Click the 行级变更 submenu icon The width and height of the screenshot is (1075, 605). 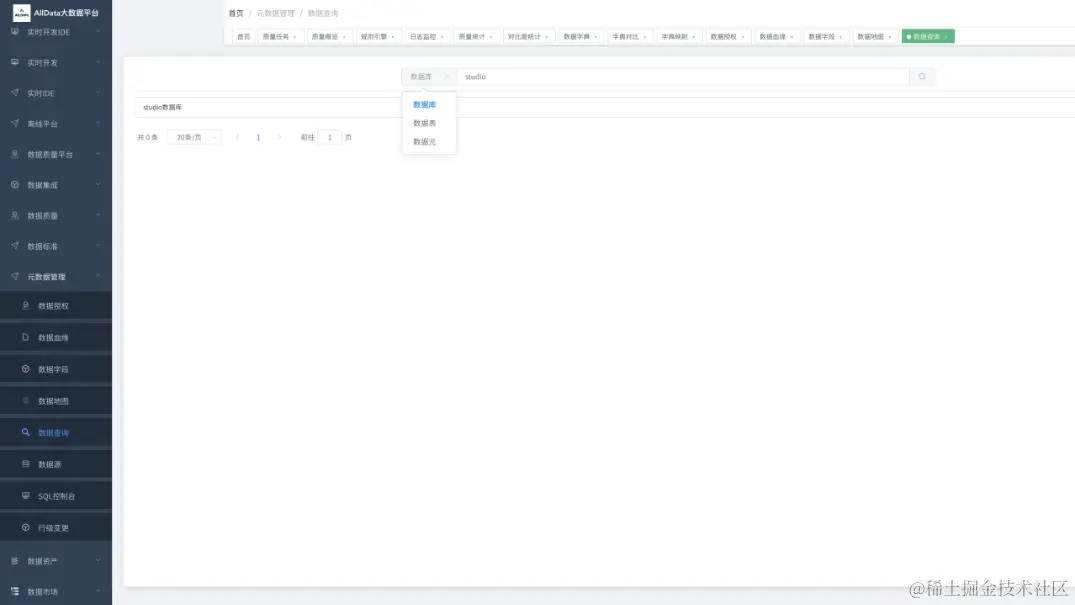[25, 527]
